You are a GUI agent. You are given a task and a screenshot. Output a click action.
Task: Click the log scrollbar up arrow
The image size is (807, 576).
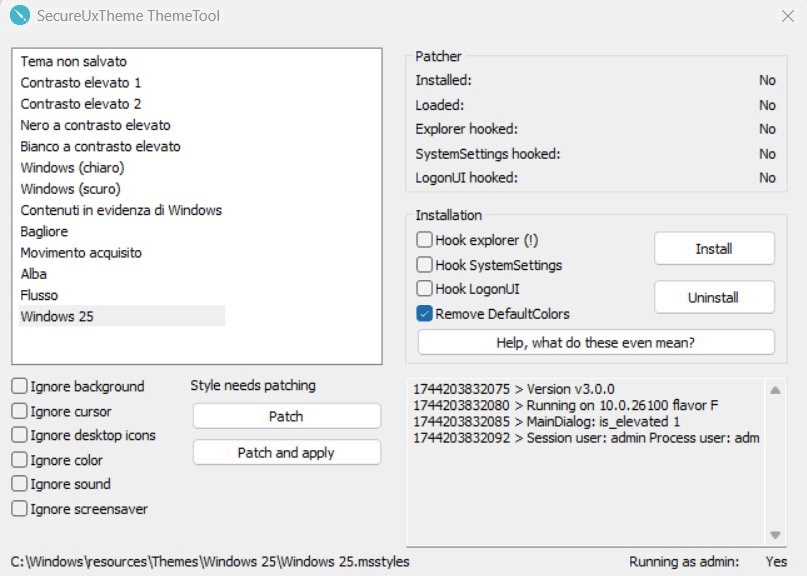[775, 390]
